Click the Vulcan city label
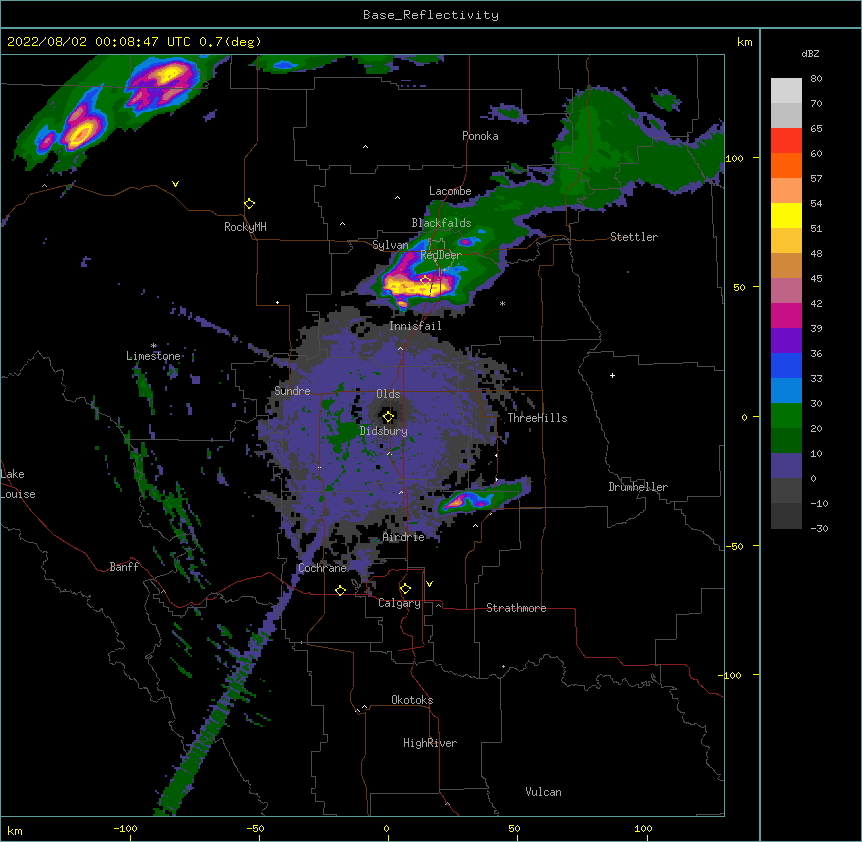862x842 pixels. 543,792
